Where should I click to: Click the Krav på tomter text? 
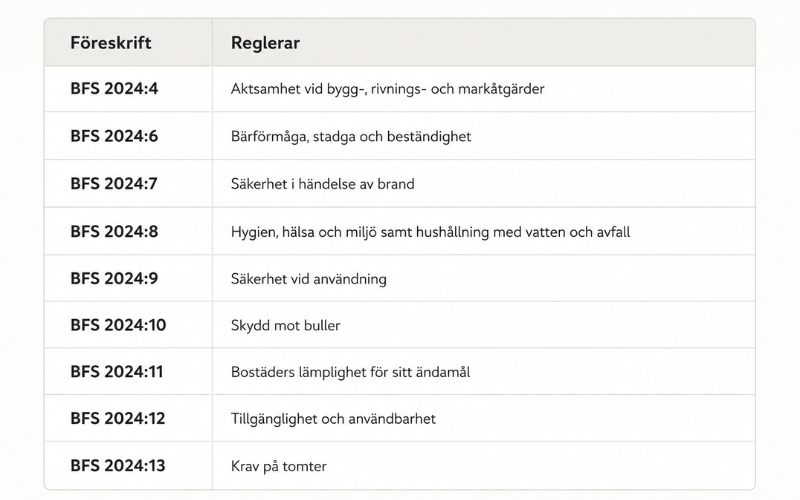(x=279, y=466)
